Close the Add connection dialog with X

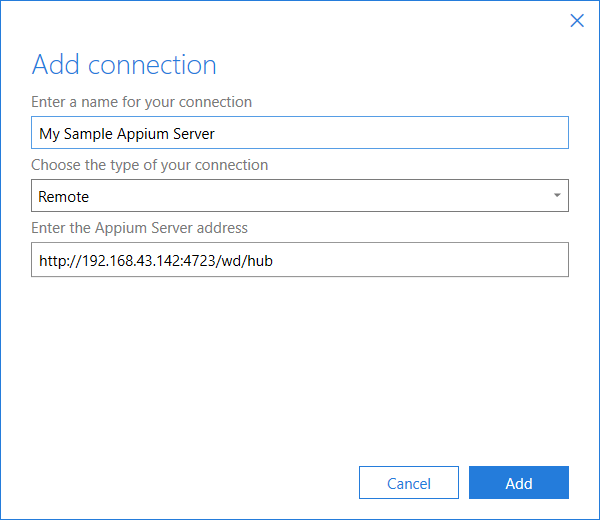[x=577, y=21]
